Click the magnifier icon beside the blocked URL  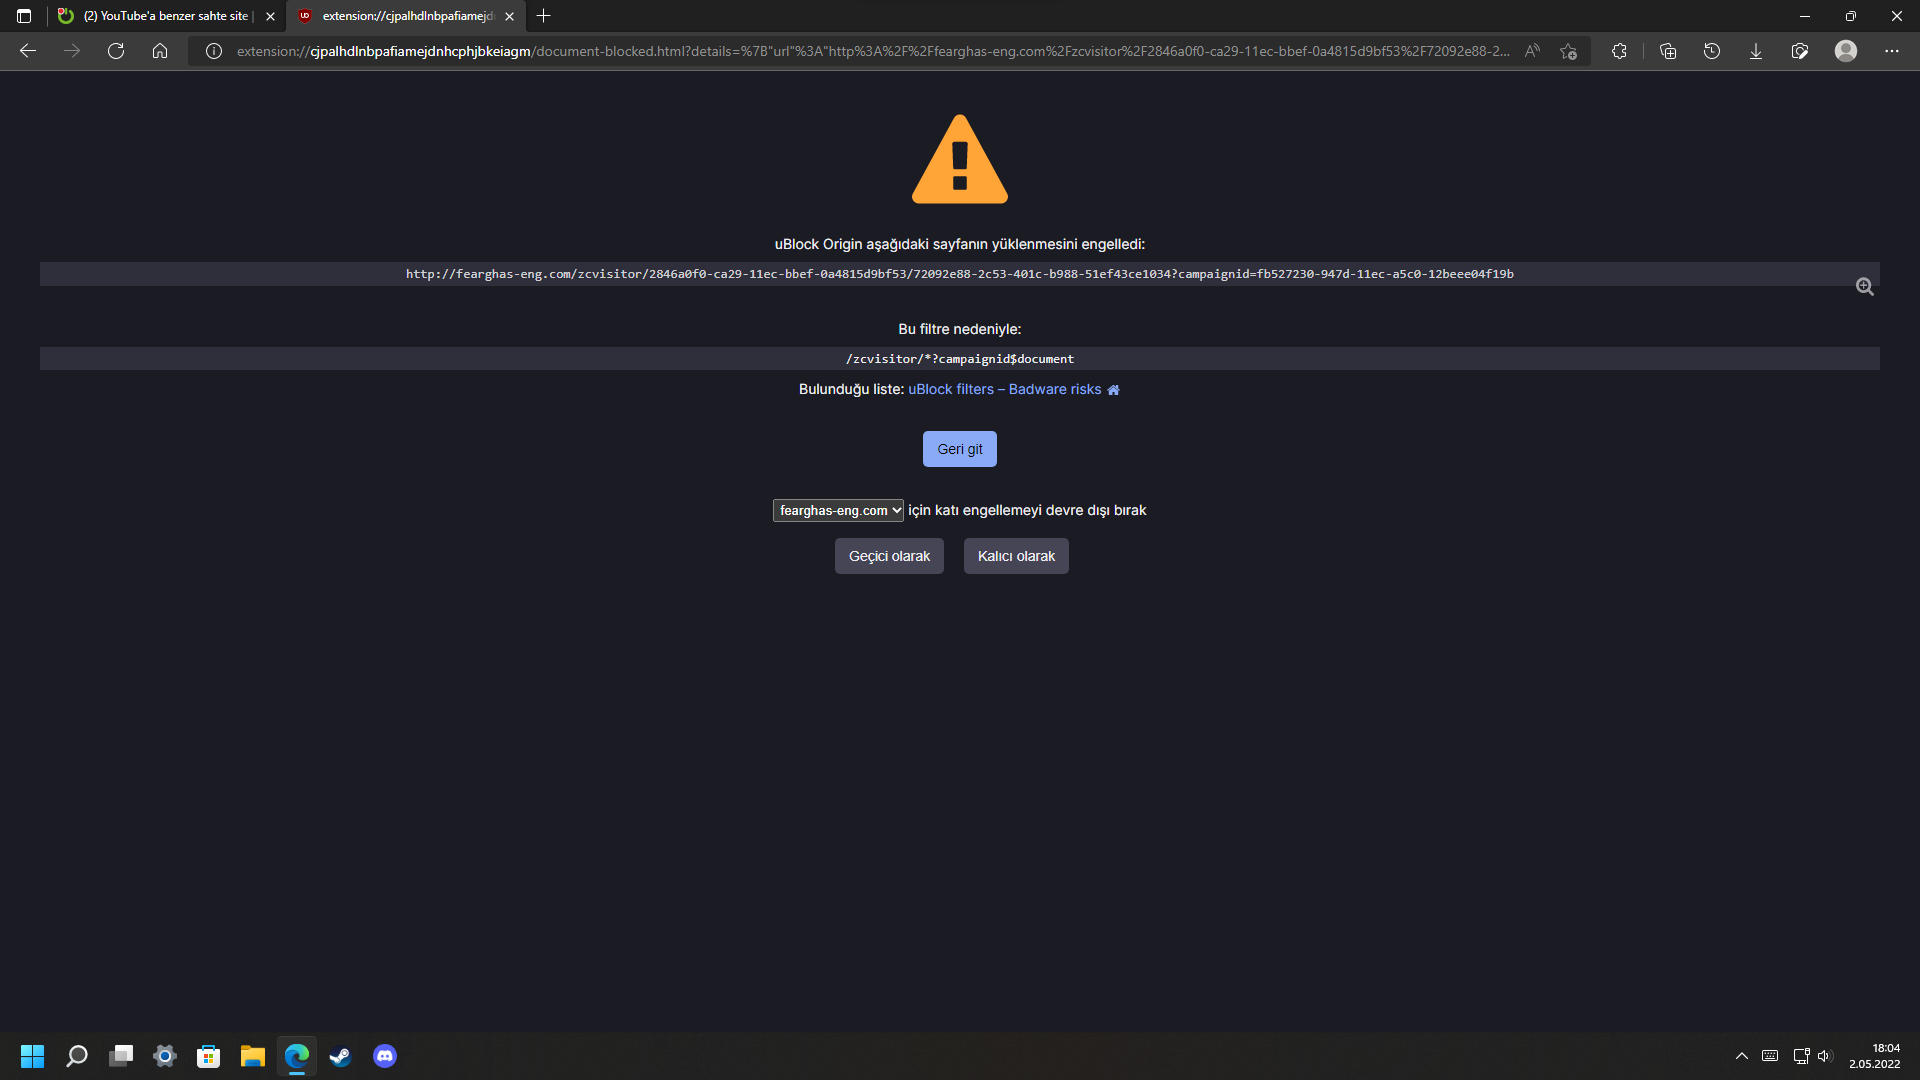(x=1864, y=287)
